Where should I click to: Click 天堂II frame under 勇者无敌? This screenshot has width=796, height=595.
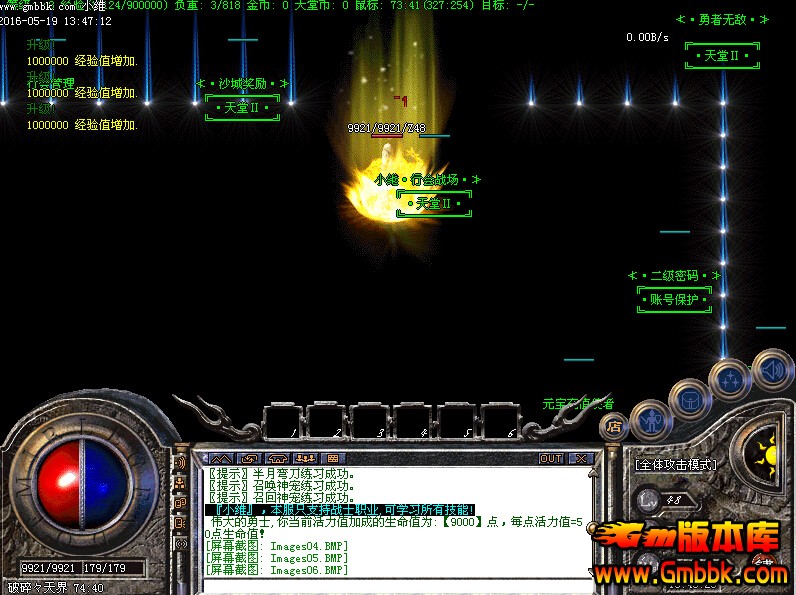722,55
